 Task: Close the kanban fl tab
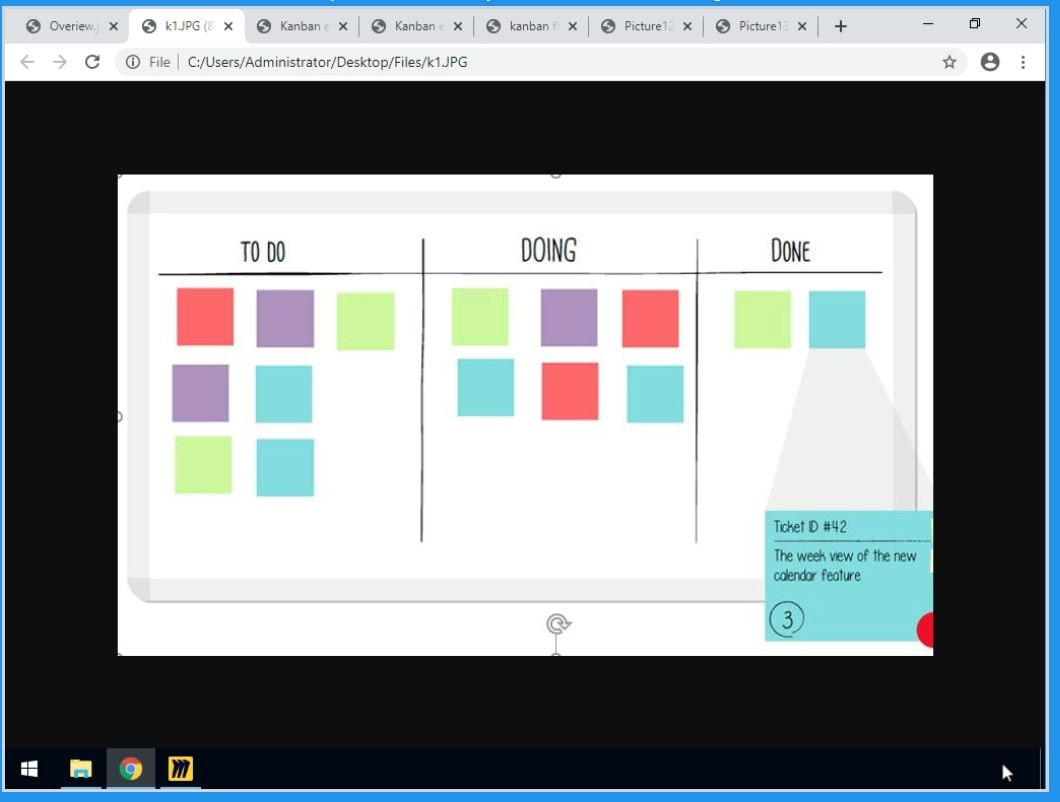(573, 26)
